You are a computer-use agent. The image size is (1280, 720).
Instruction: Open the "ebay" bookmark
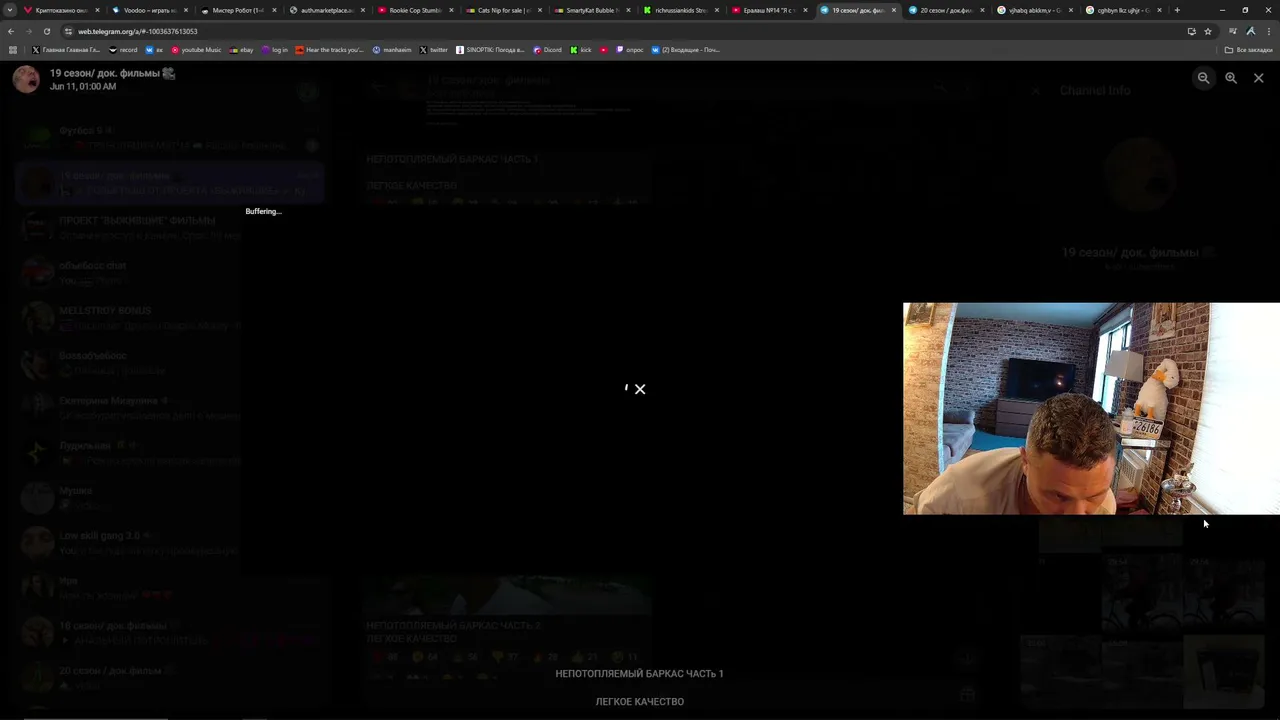tap(242, 50)
